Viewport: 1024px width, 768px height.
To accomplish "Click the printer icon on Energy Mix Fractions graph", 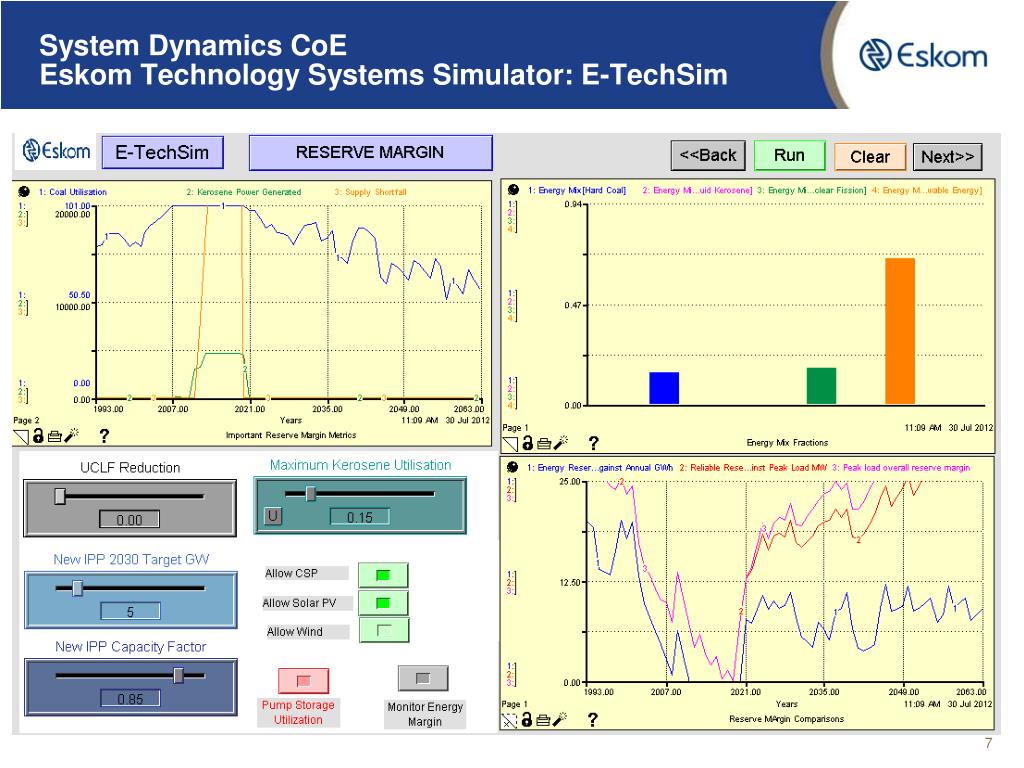I will coord(544,444).
